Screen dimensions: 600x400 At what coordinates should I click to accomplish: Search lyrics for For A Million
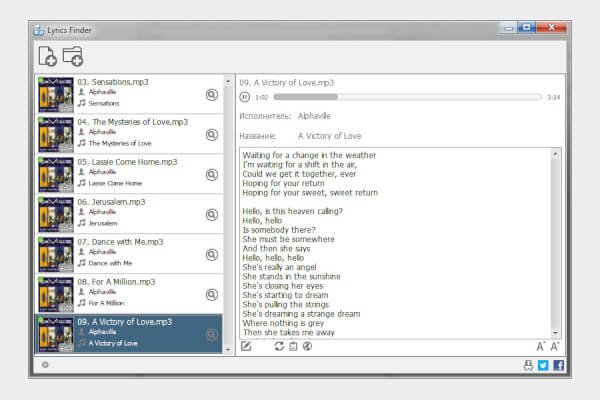click(x=212, y=295)
